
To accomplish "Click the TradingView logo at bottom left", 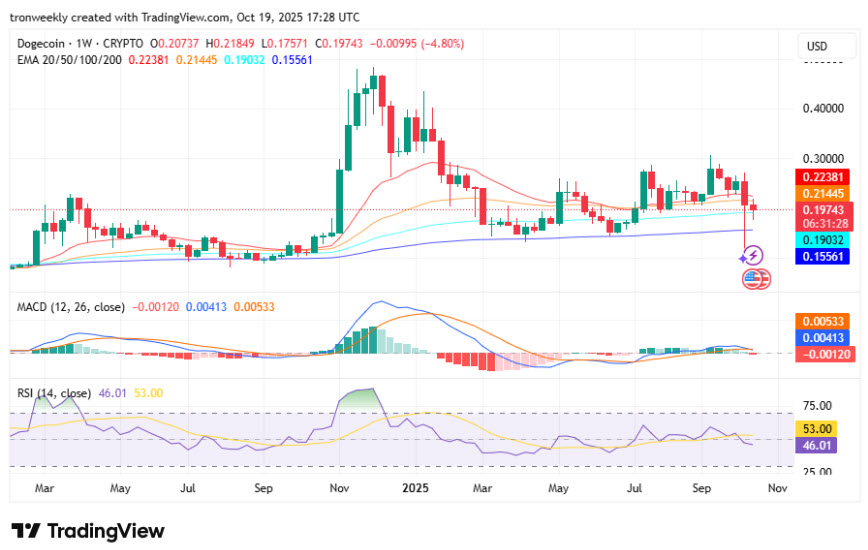I will 88,531.
